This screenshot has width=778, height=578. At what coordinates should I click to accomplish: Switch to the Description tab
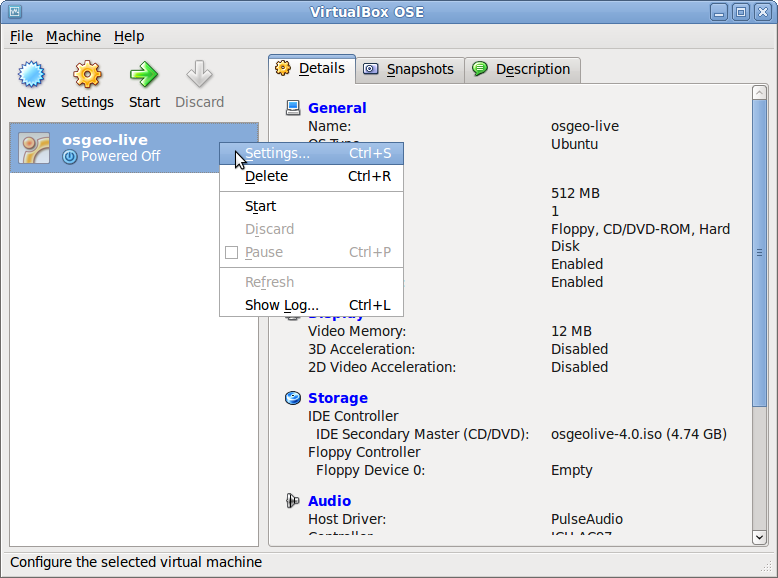[x=522, y=69]
